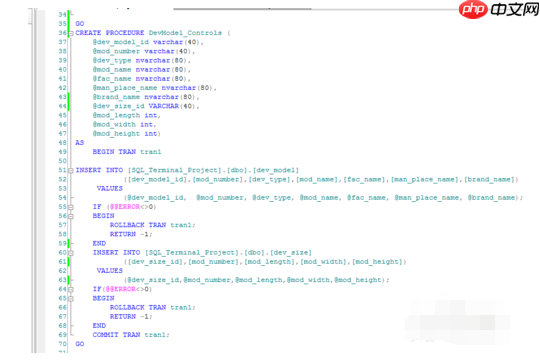Collapse the INSERT INTO fold at line 51
Viewport: 540px width, 364px height.
pyautogui.click(x=71, y=170)
